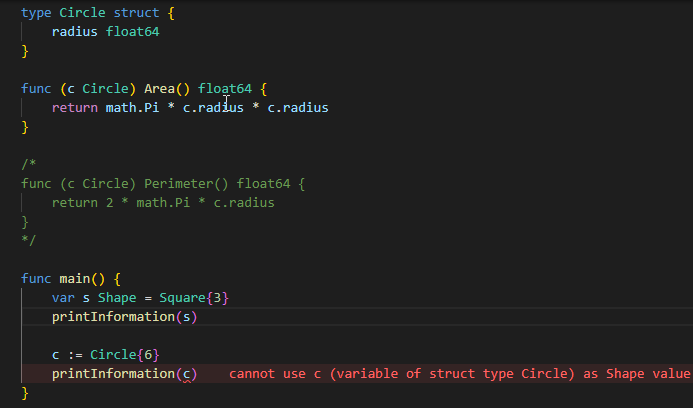This screenshot has height=408, width=693.
Task: Click 'return' in the Area method body
Action: [x=75, y=107]
